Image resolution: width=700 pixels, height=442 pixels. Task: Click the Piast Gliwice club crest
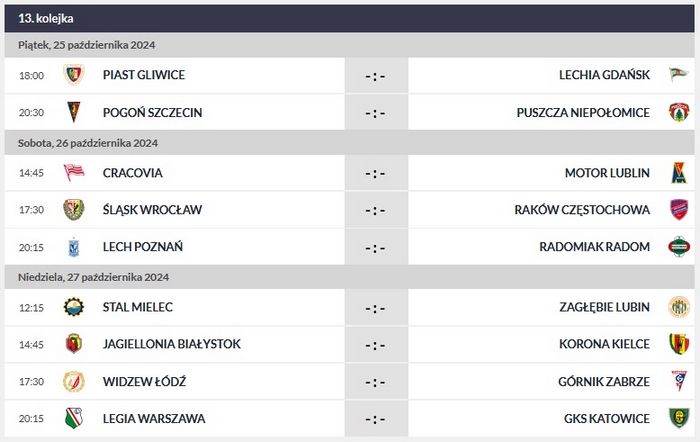click(73, 75)
